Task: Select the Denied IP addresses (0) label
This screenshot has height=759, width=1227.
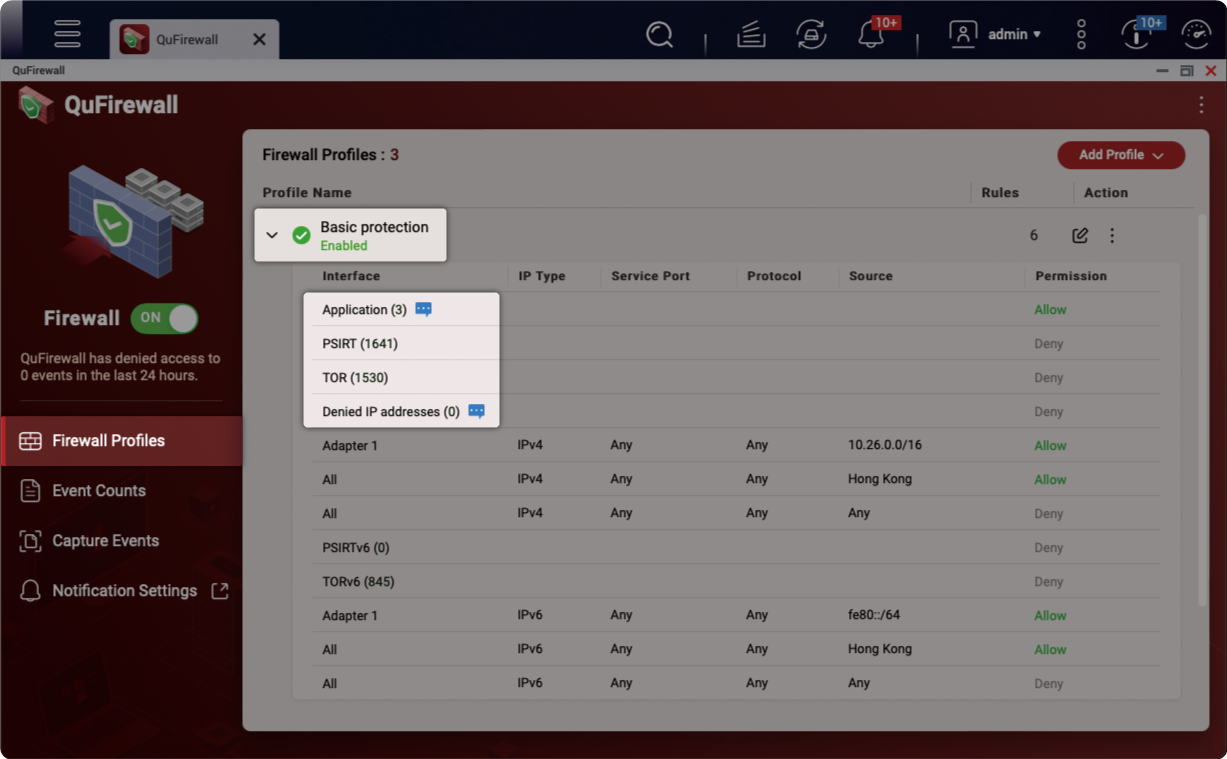Action: 391,412
